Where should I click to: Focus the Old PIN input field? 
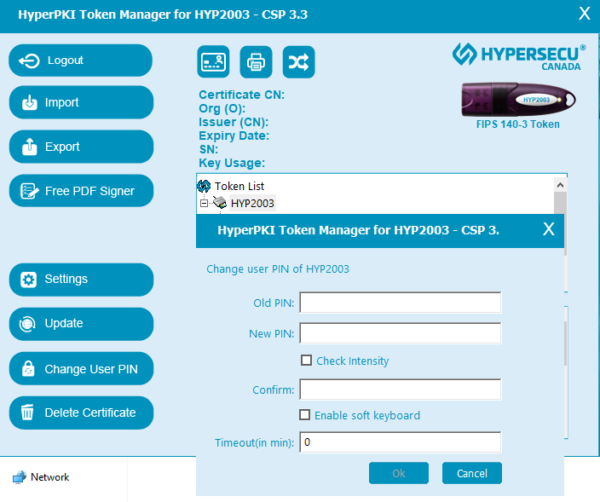click(x=400, y=303)
